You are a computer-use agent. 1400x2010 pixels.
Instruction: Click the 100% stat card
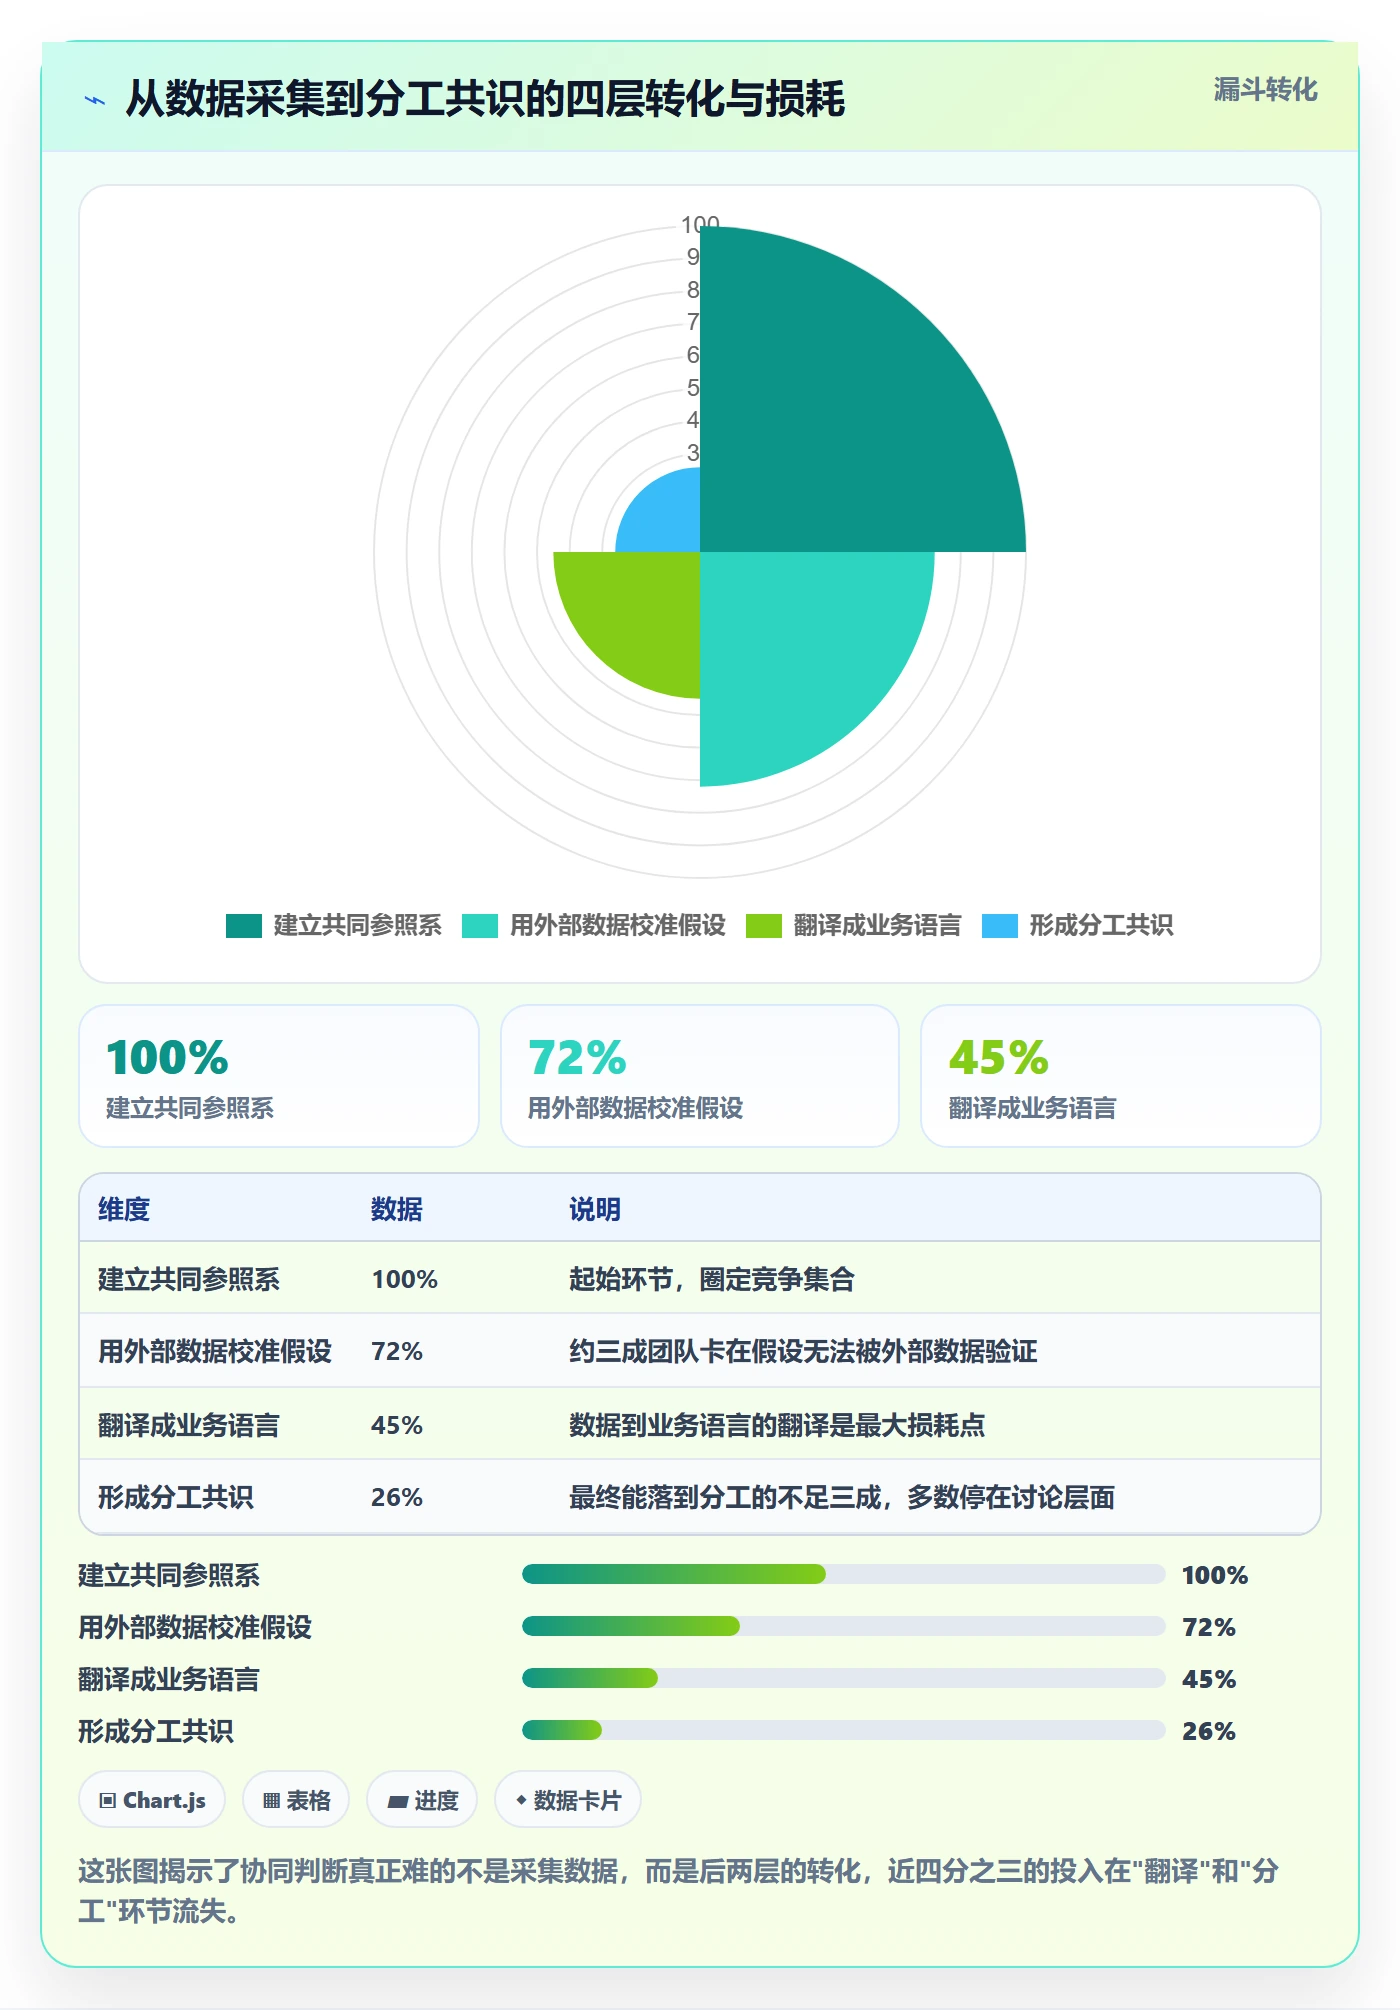(x=279, y=1076)
